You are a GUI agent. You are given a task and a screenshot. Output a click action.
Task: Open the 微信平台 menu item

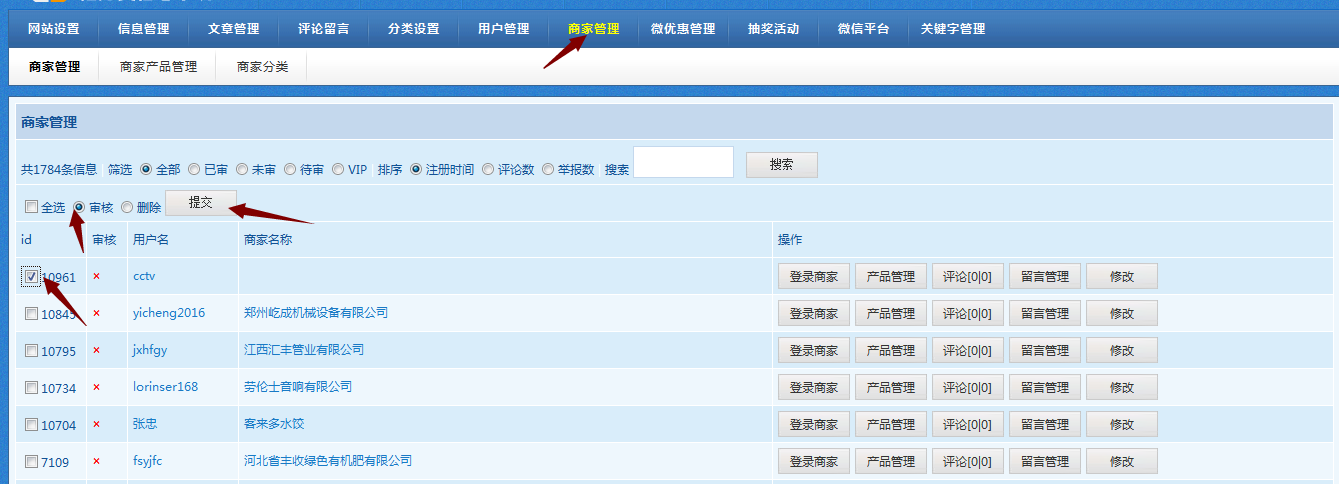tap(863, 29)
